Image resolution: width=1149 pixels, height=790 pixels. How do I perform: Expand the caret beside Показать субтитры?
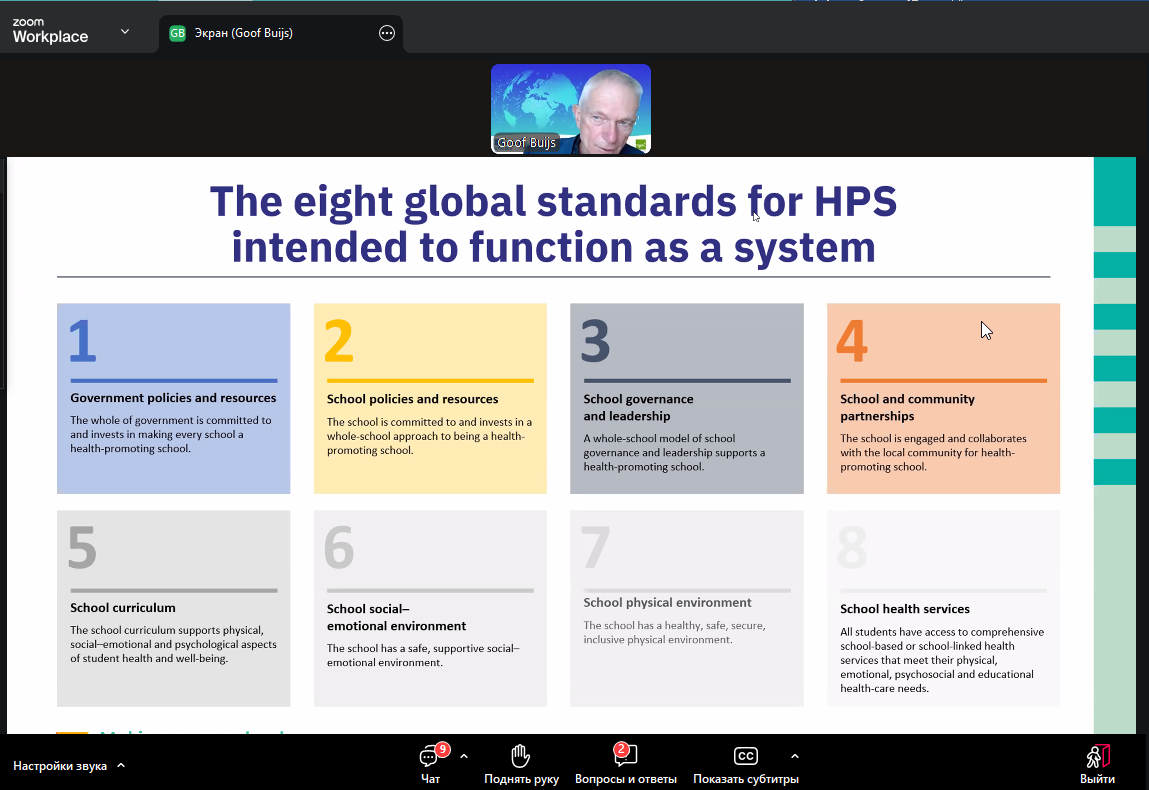[795, 757]
